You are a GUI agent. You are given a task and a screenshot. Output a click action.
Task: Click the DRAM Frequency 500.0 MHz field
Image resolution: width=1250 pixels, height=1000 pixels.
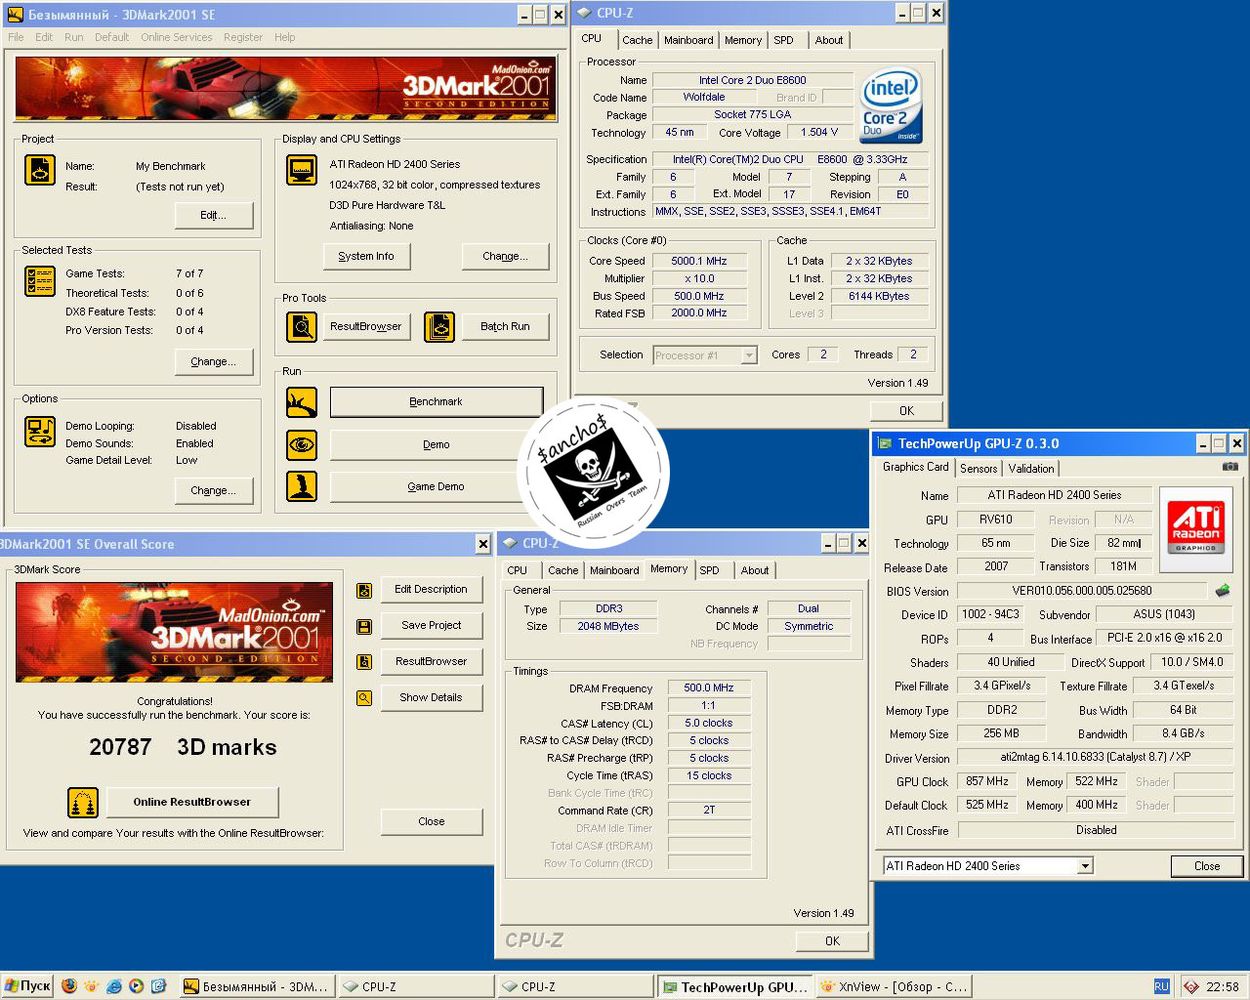click(709, 688)
